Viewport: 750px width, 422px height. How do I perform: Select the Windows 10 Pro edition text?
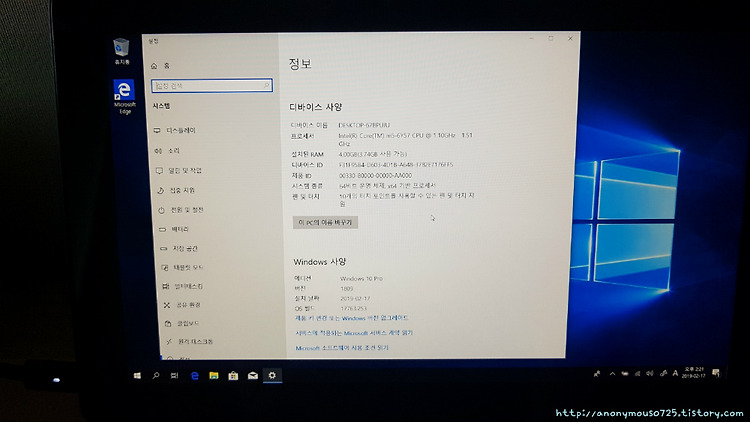pos(361,278)
